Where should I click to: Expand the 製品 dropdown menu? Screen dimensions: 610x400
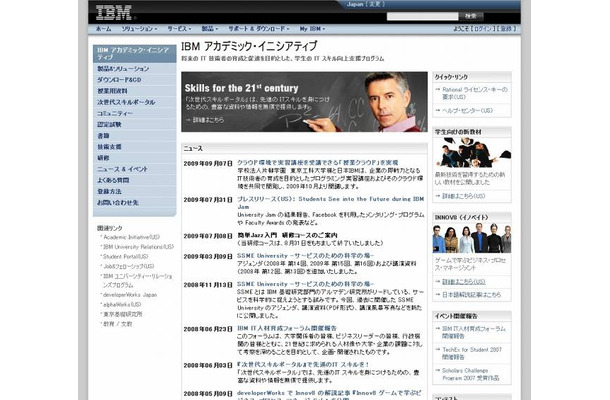click(x=209, y=29)
